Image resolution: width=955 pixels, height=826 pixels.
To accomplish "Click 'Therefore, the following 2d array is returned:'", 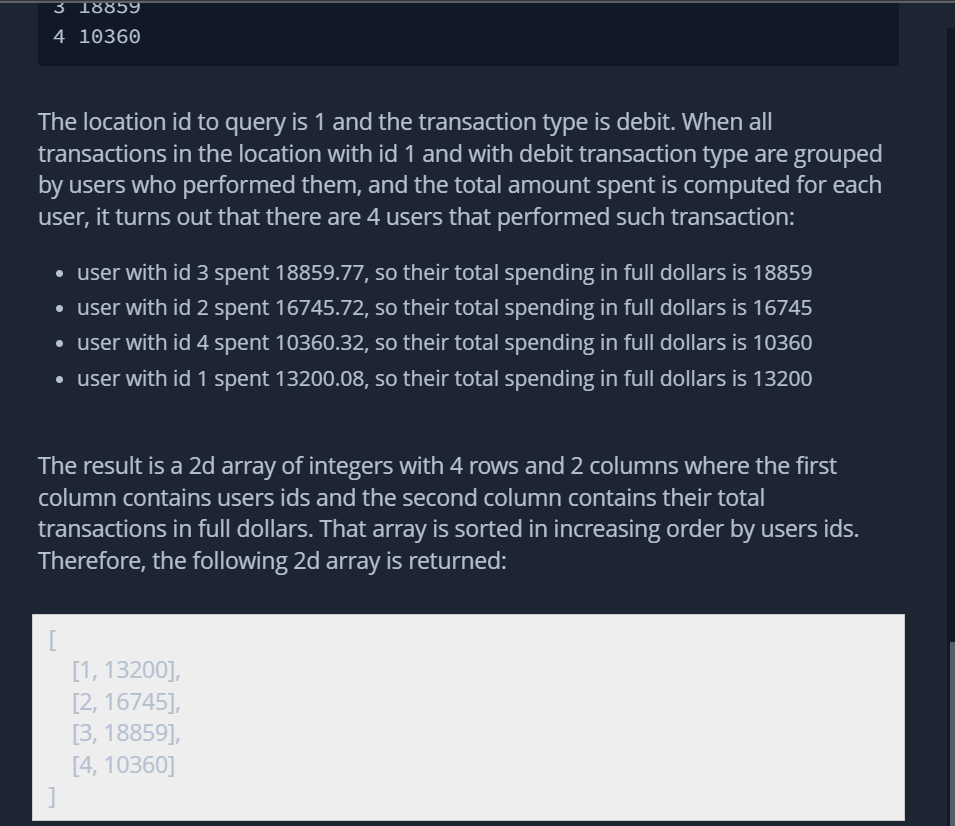I will coord(272,561).
